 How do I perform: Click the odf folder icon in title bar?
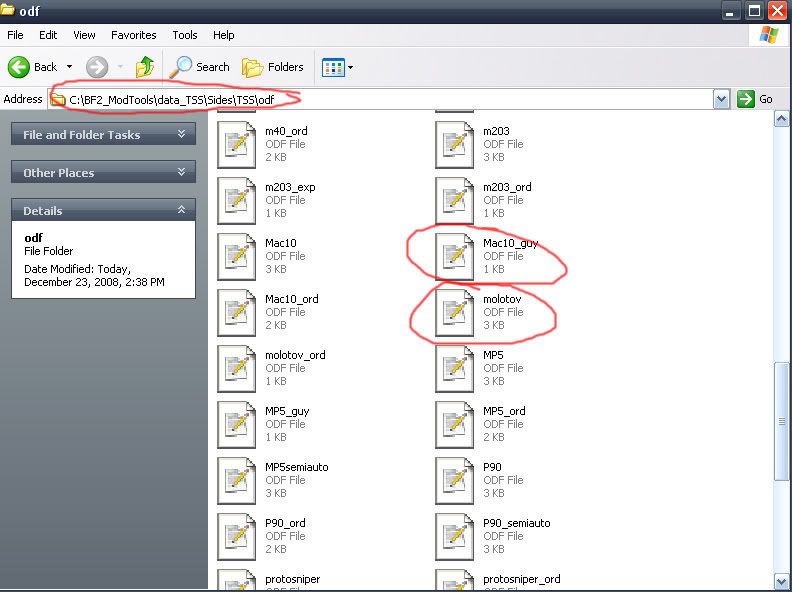click(x=7, y=10)
